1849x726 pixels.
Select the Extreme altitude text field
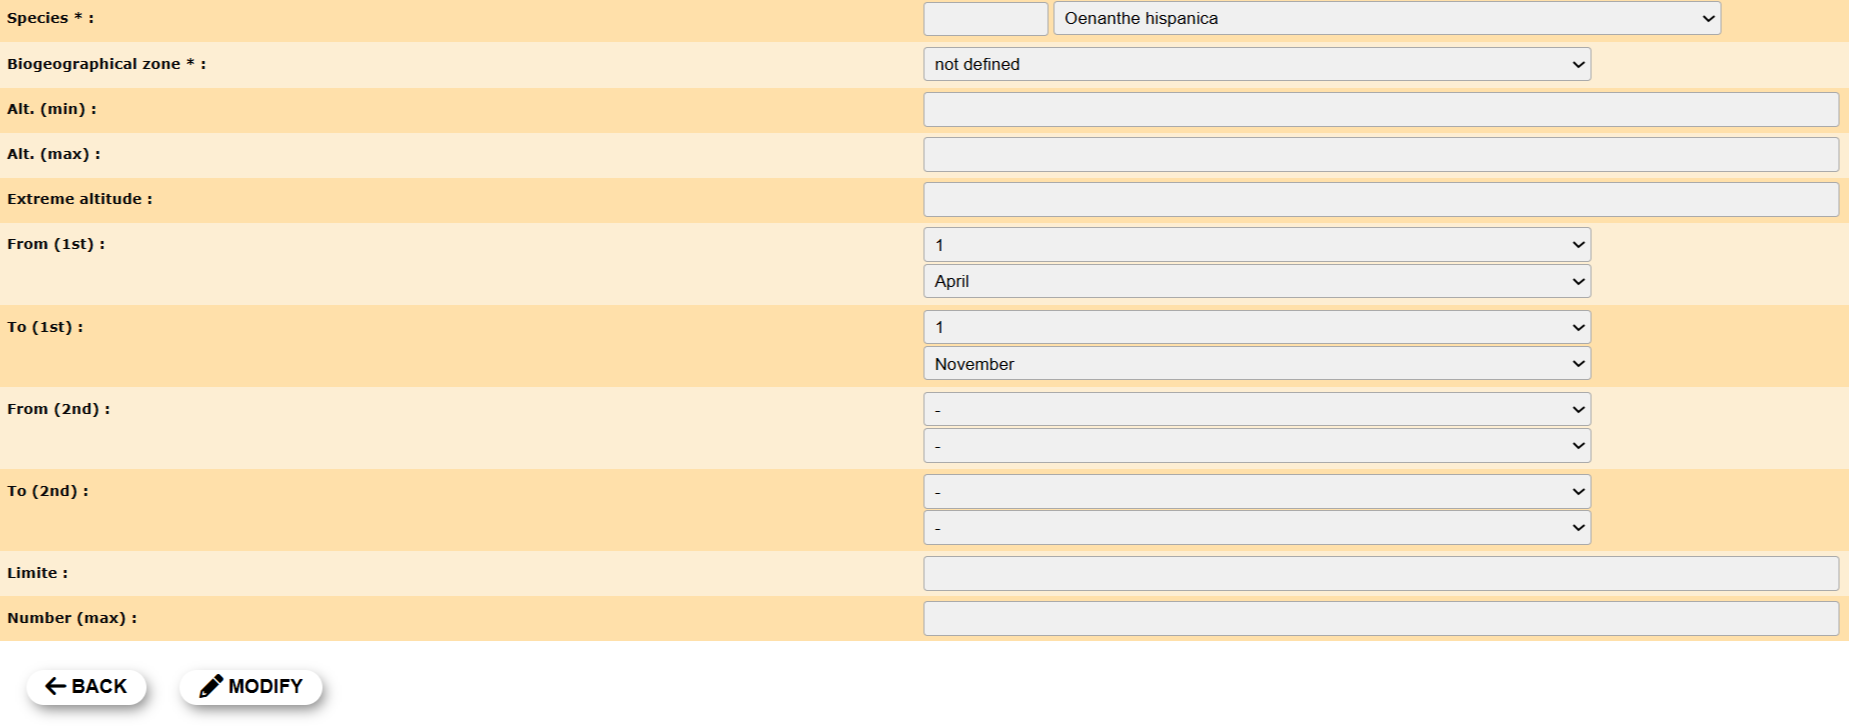pos(1380,199)
